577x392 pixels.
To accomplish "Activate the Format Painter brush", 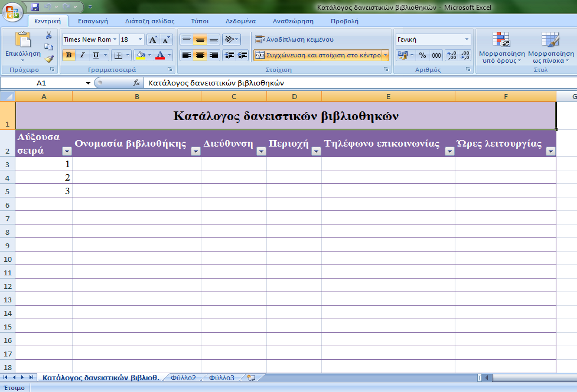I will pyautogui.click(x=49, y=58).
